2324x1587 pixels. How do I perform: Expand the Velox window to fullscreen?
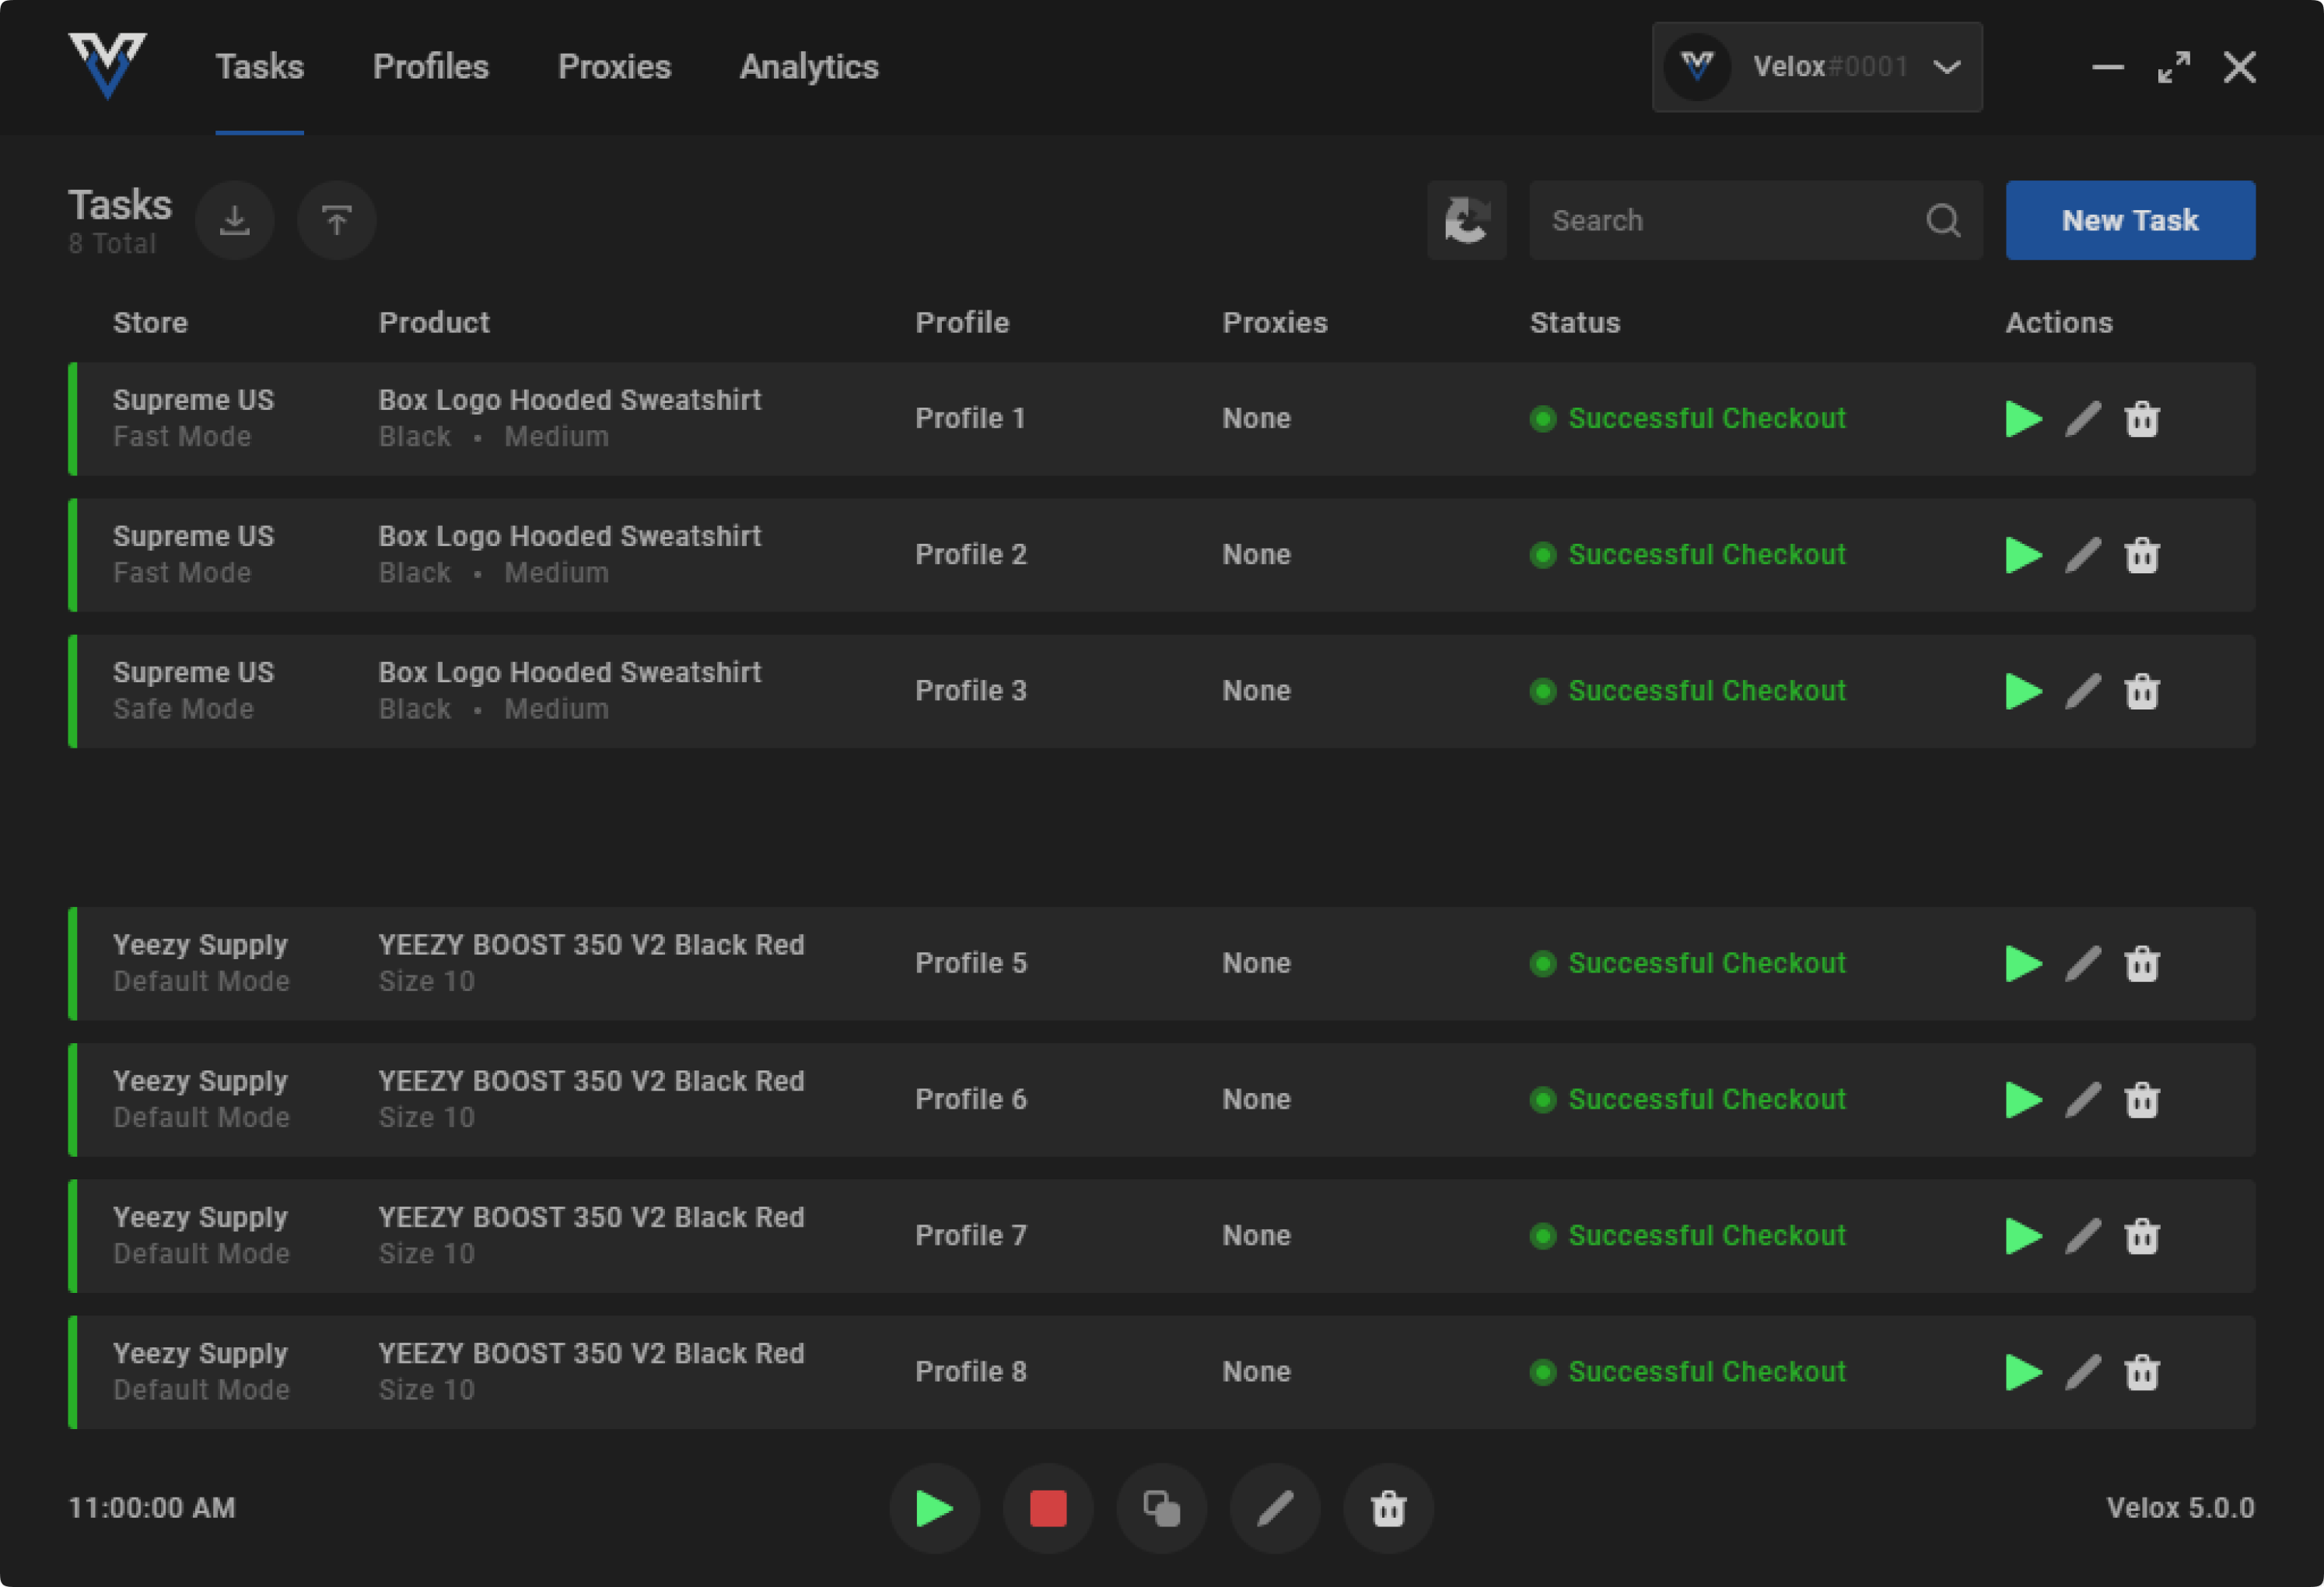[2174, 67]
